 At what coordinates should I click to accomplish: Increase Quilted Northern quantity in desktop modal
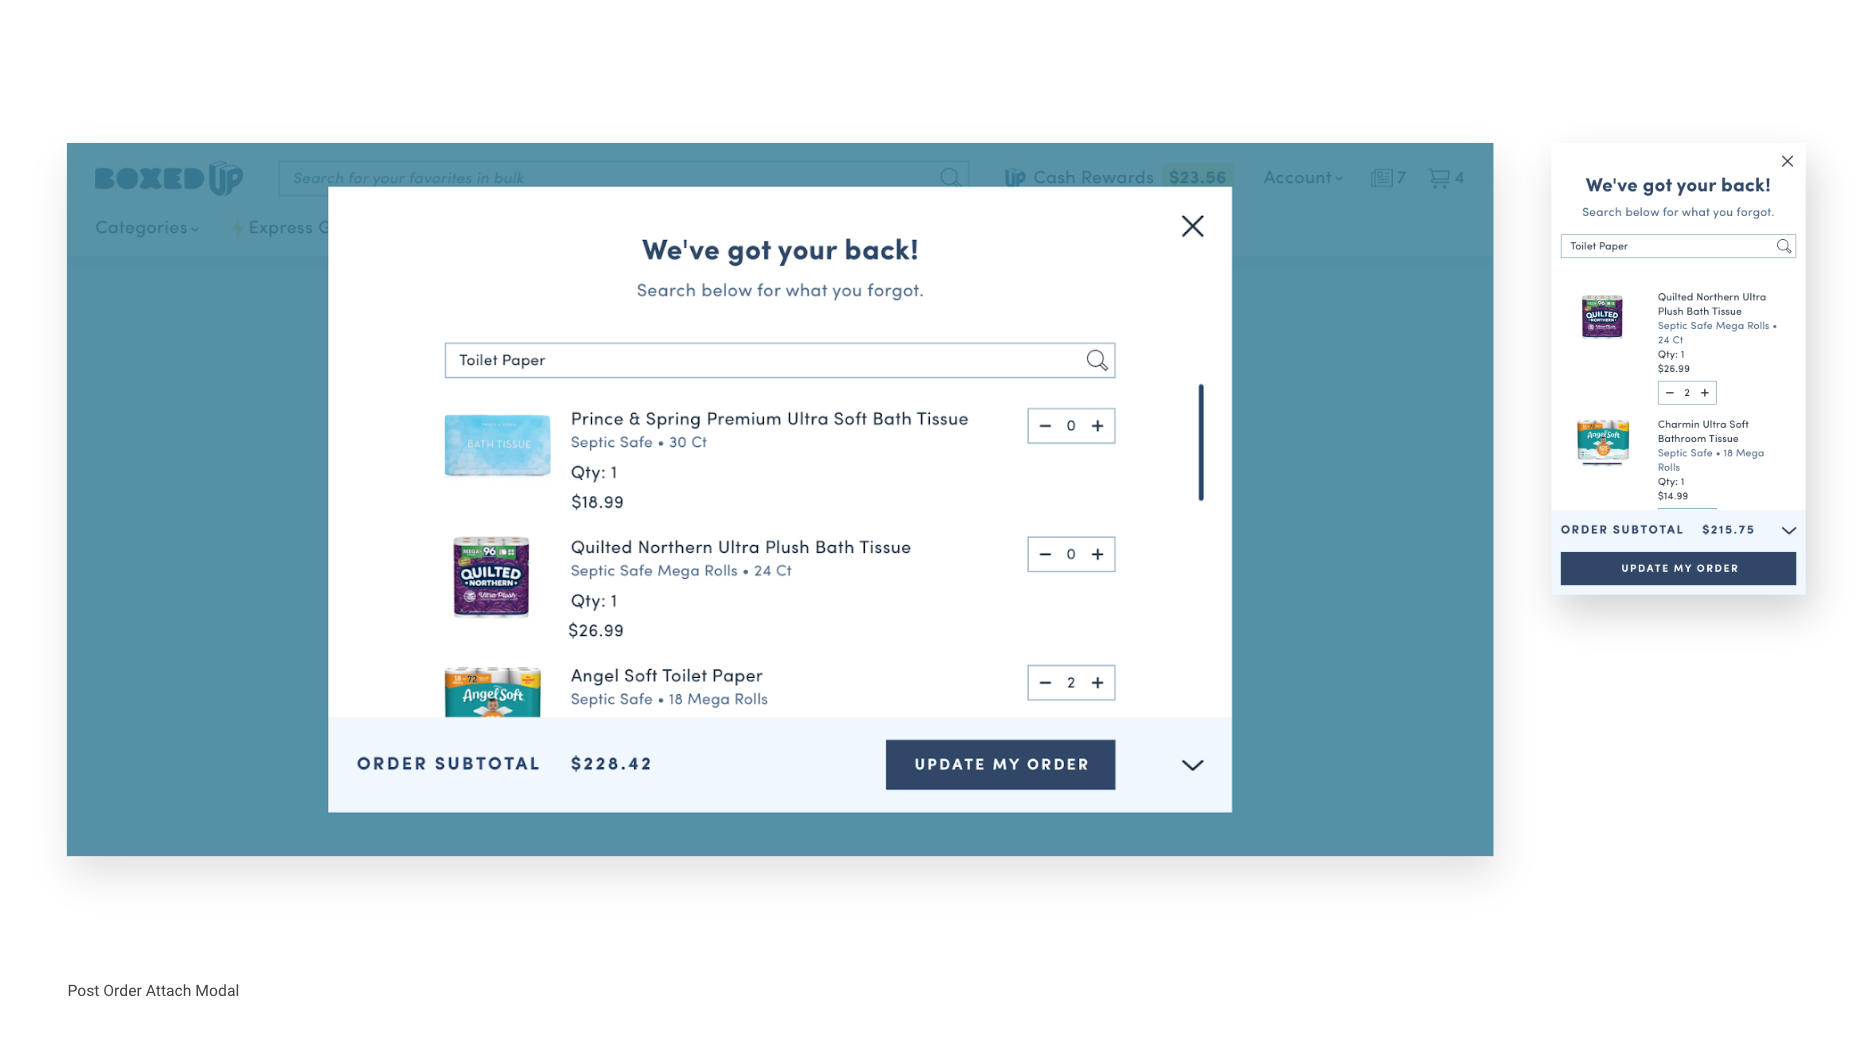pyautogui.click(x=1098, y=554)
